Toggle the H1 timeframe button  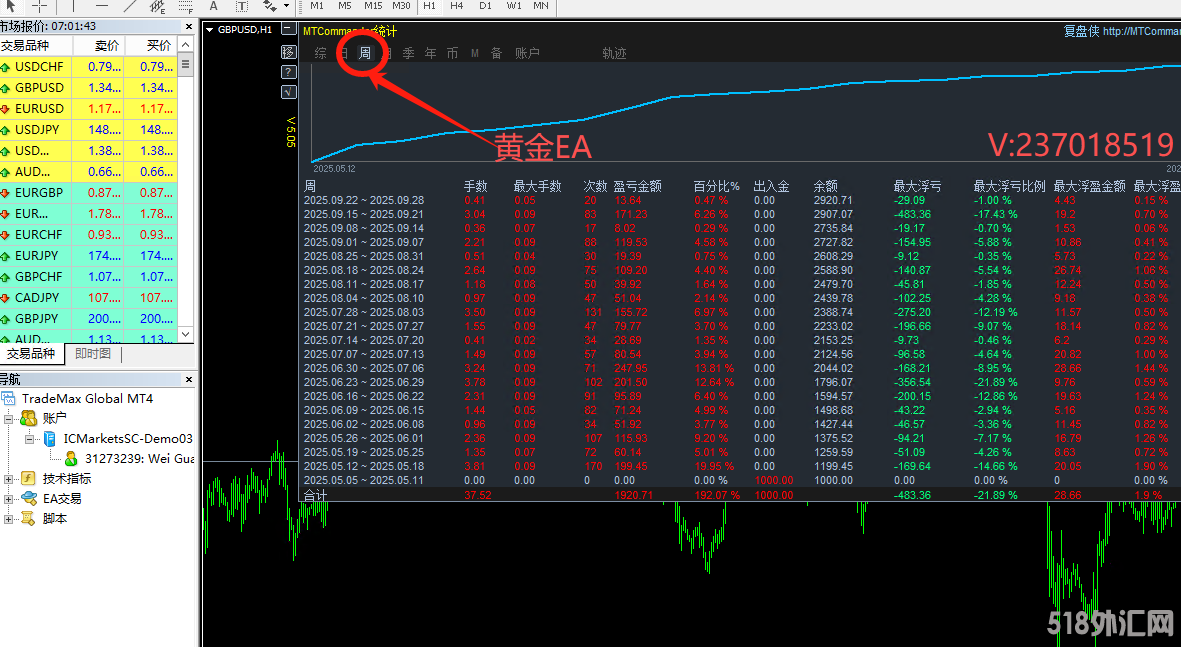pyautogui.click(x=429, y=6)
